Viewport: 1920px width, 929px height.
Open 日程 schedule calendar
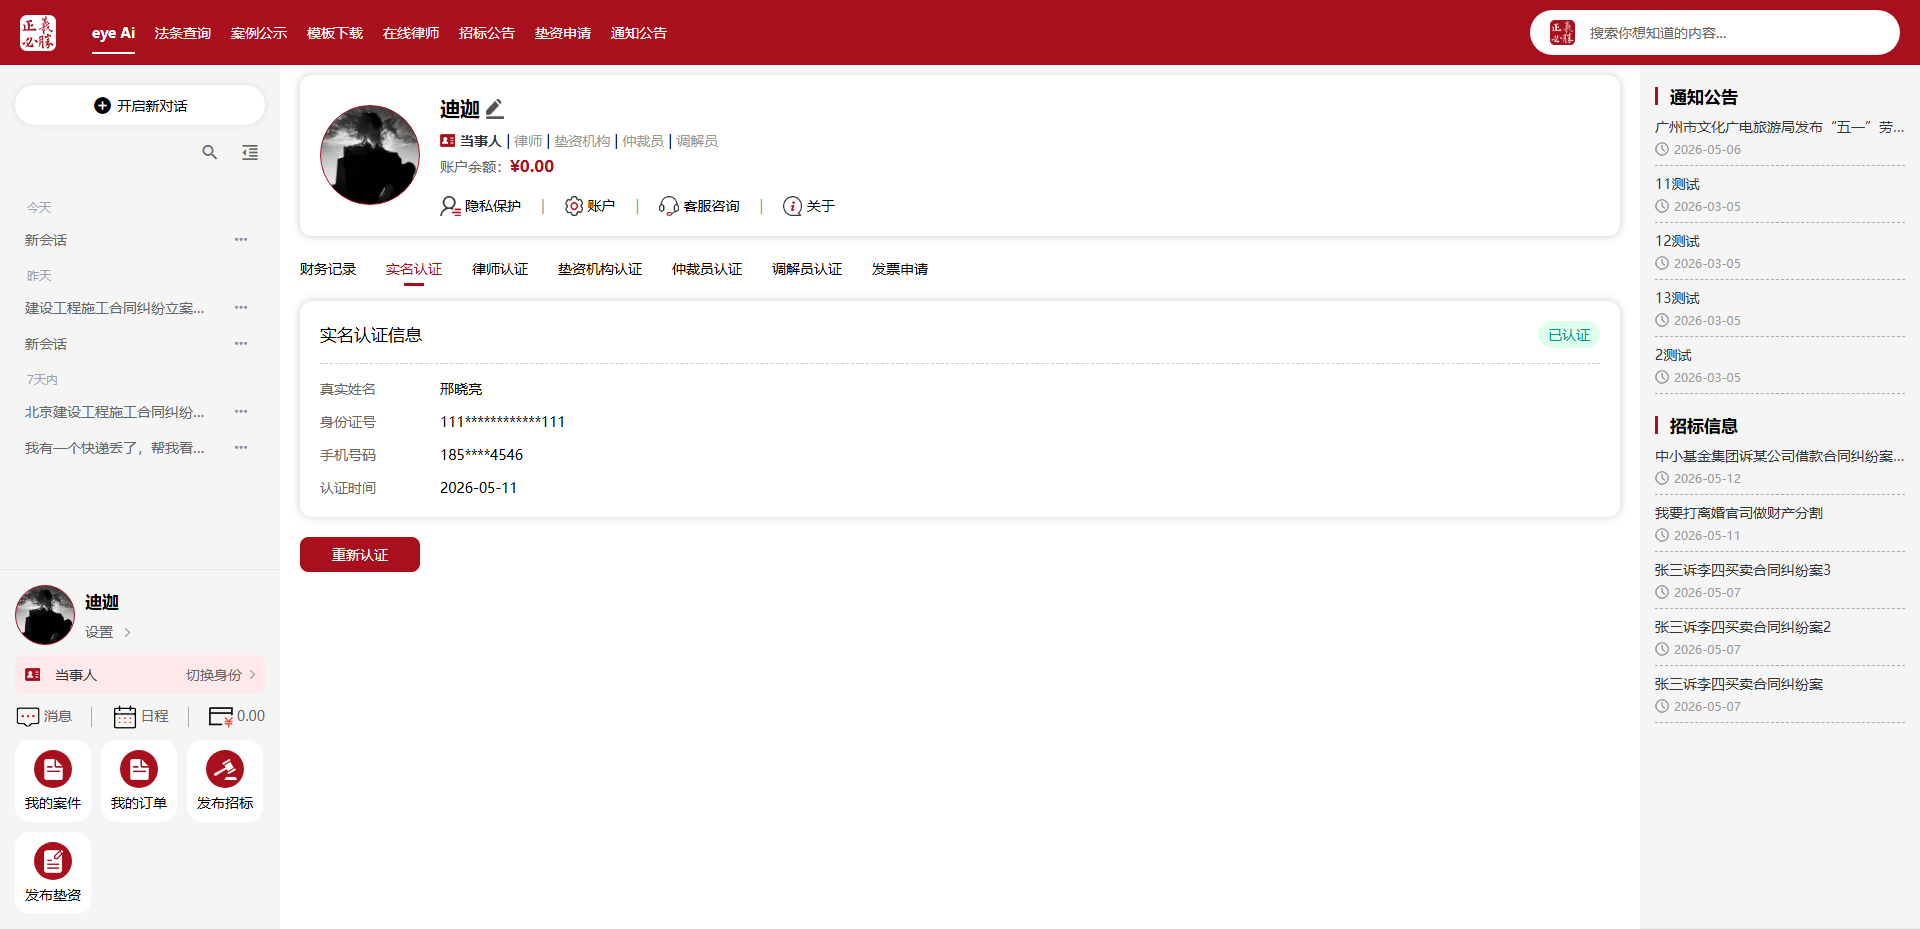[x=141, y=716]
